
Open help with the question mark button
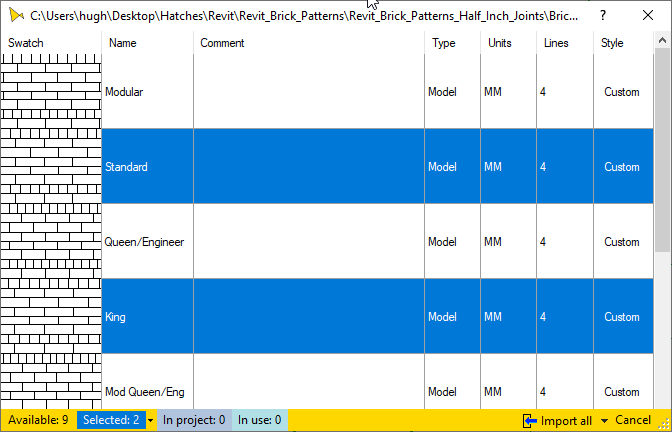(603, 16)
